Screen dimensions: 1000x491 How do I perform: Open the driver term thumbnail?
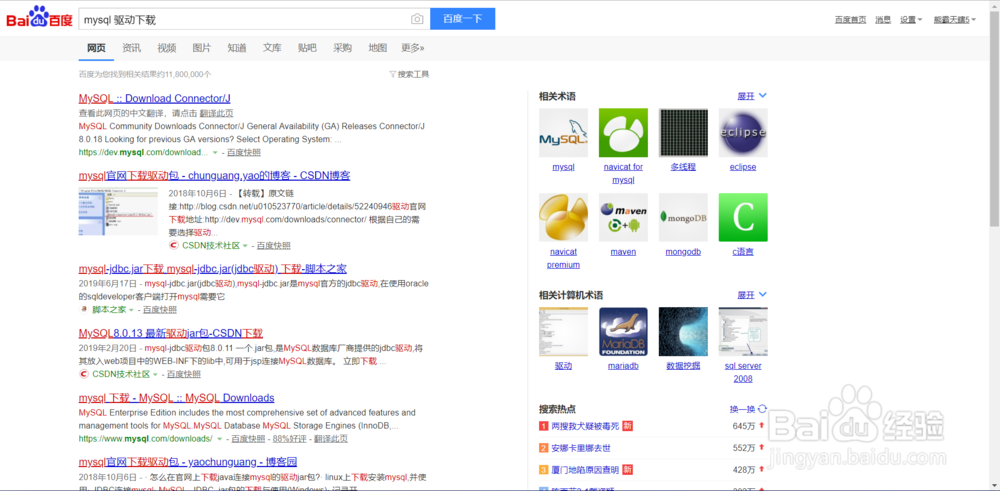pos(563,332)
